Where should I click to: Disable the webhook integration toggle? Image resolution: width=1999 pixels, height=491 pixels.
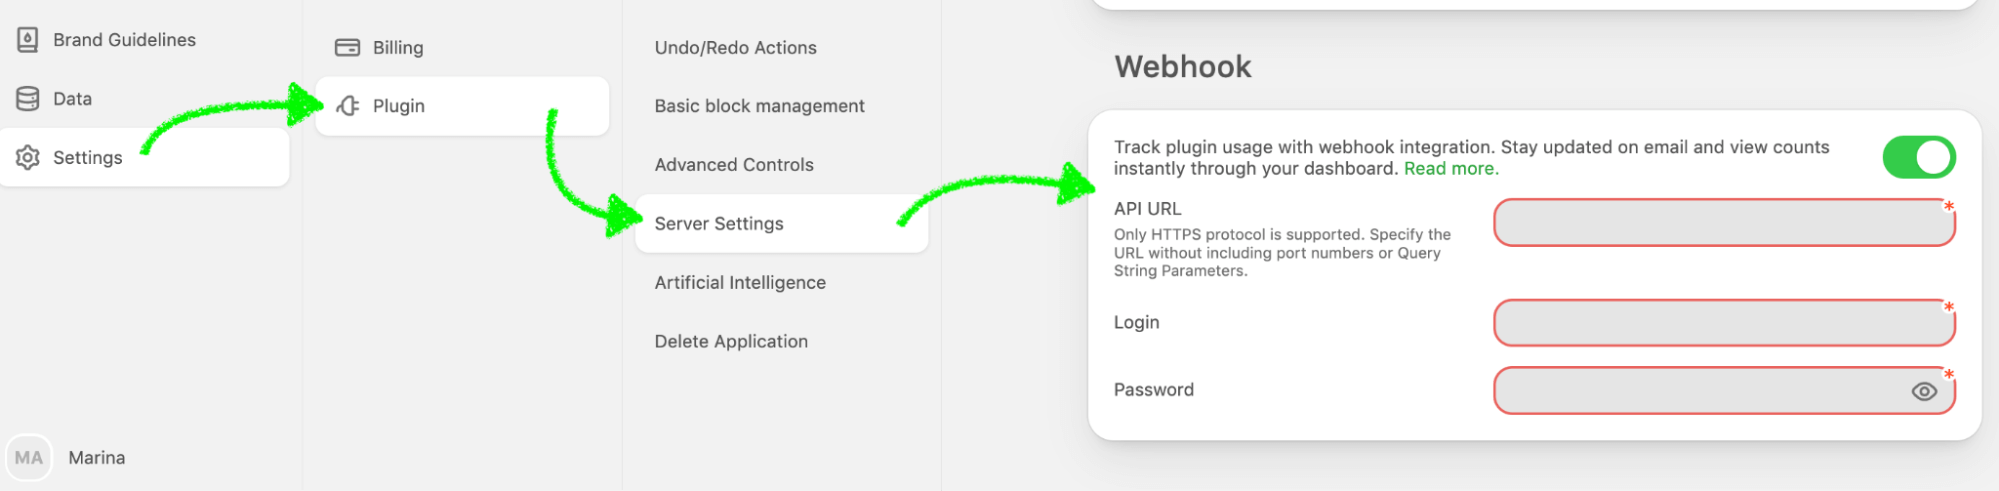coord(1918,158)
